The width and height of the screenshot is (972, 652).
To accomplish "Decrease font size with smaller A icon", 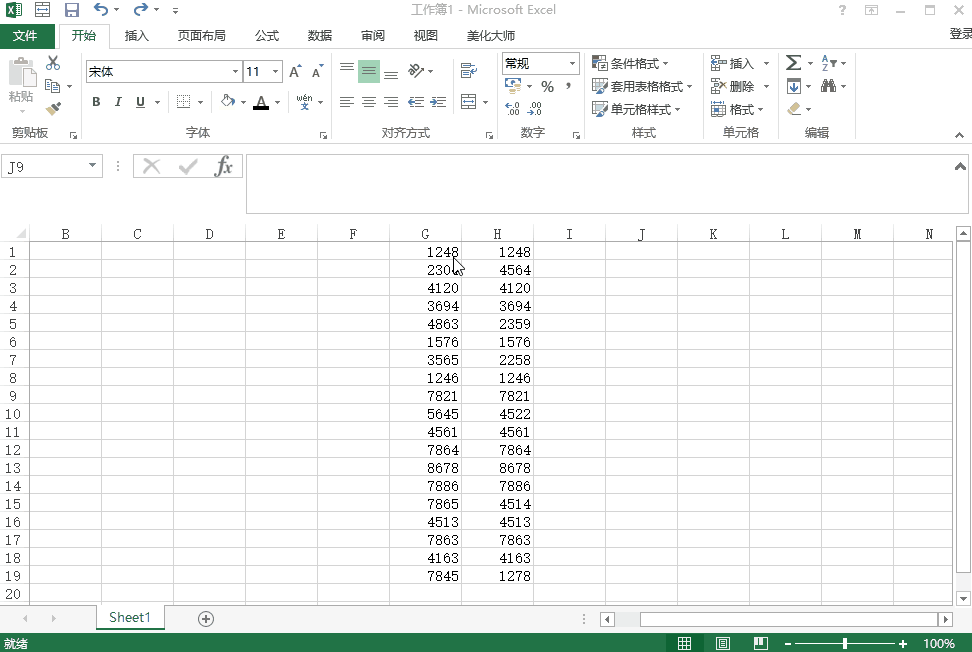I will click(317, 71).
